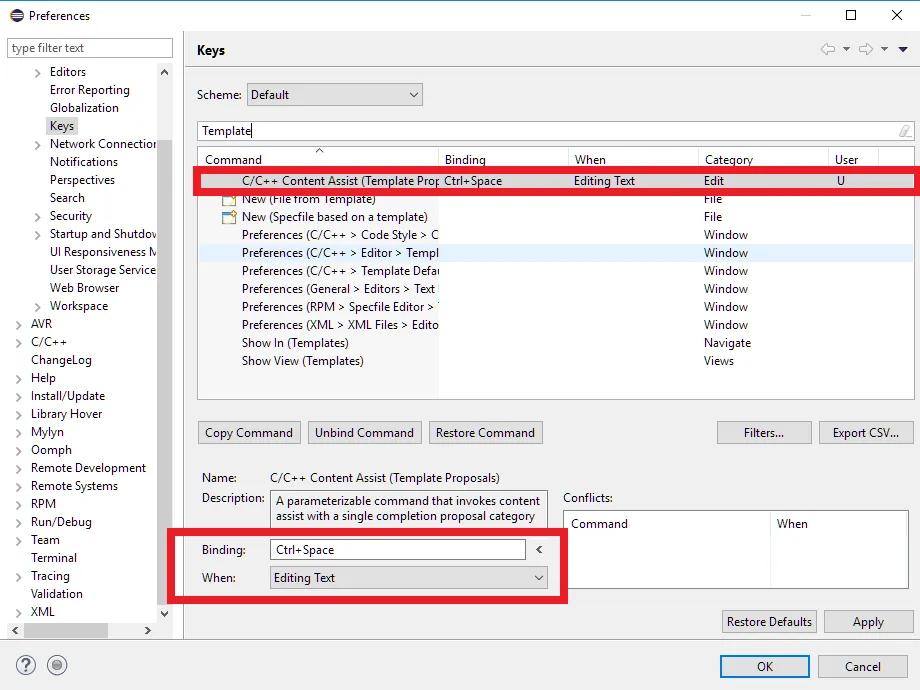Select the Show View (Templates) command row
This screenshot has width=920, height=690.
tap(555, 361)
